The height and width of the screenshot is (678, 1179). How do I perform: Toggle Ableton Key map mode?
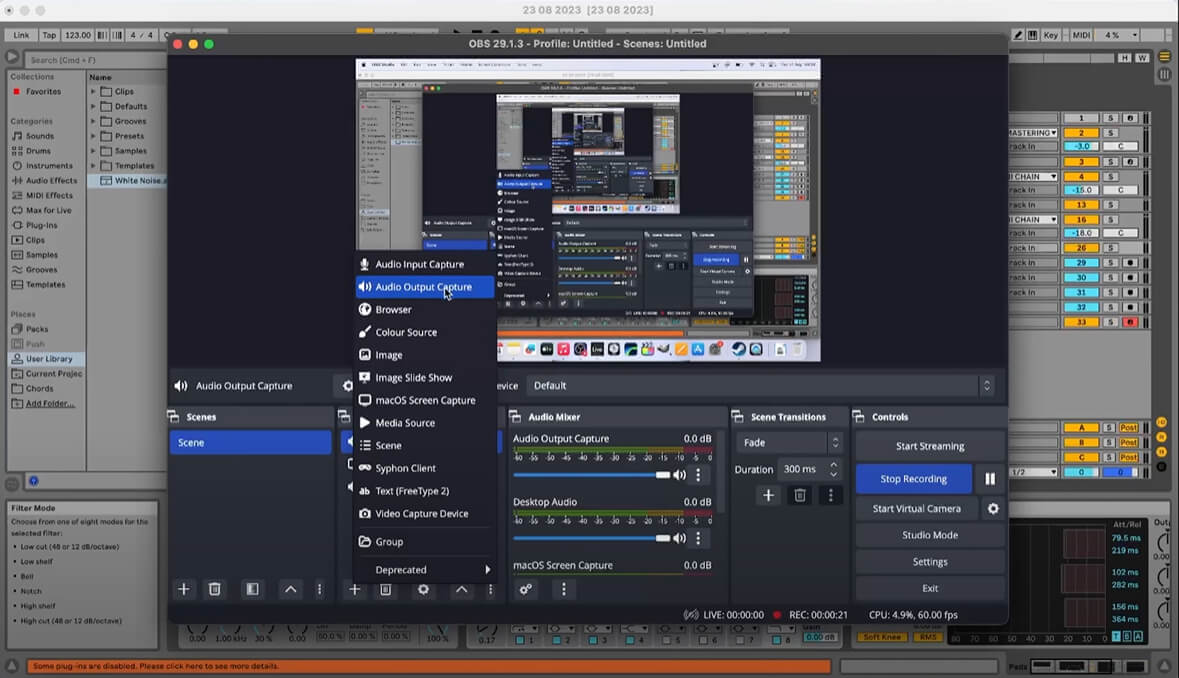pyautogui.click(x=1050, y=35)
